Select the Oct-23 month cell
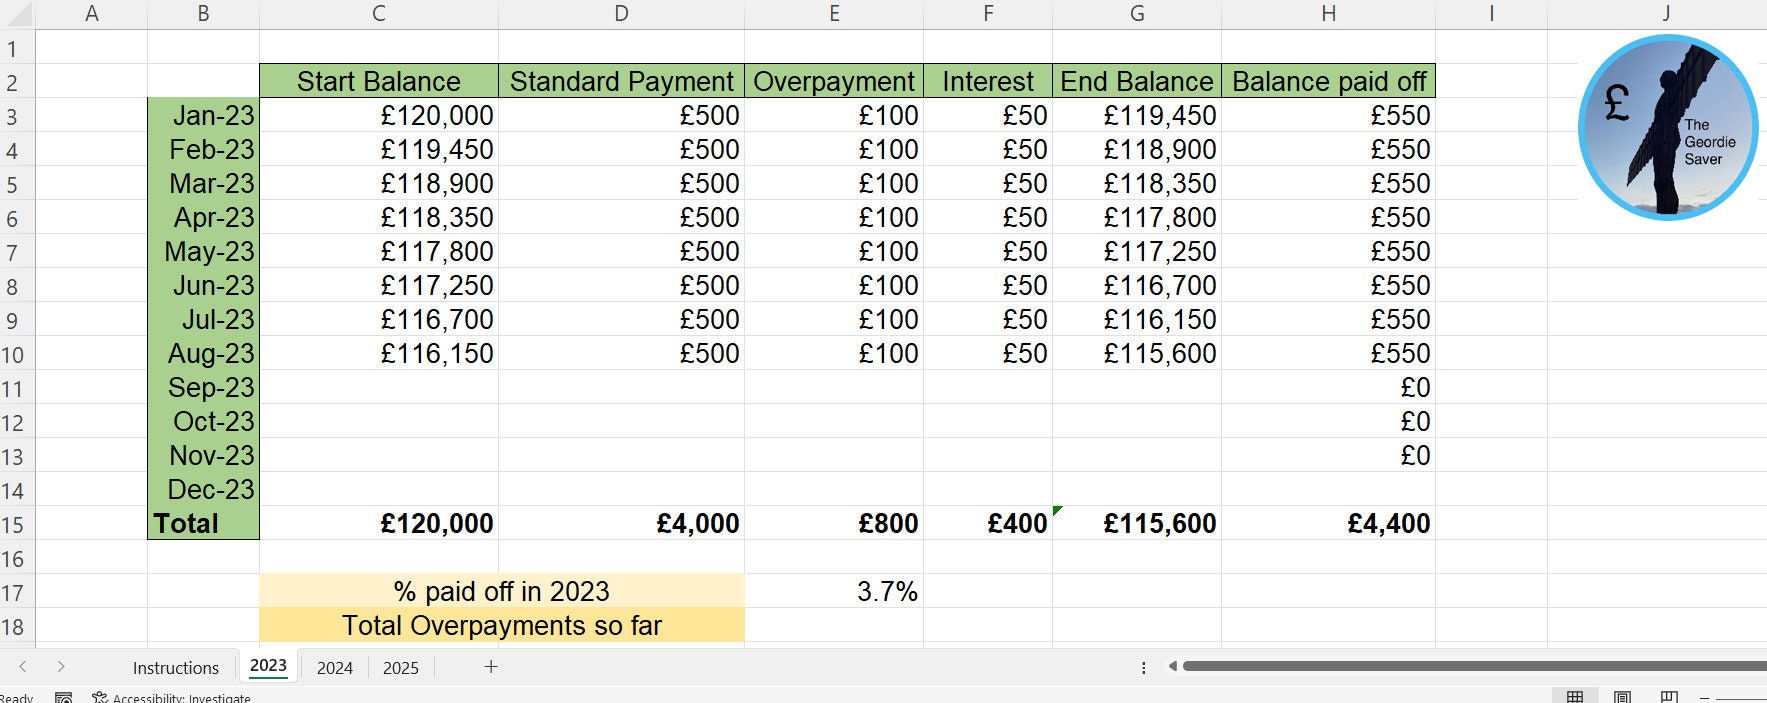1767x703 pixels. [x=203, y=421]
